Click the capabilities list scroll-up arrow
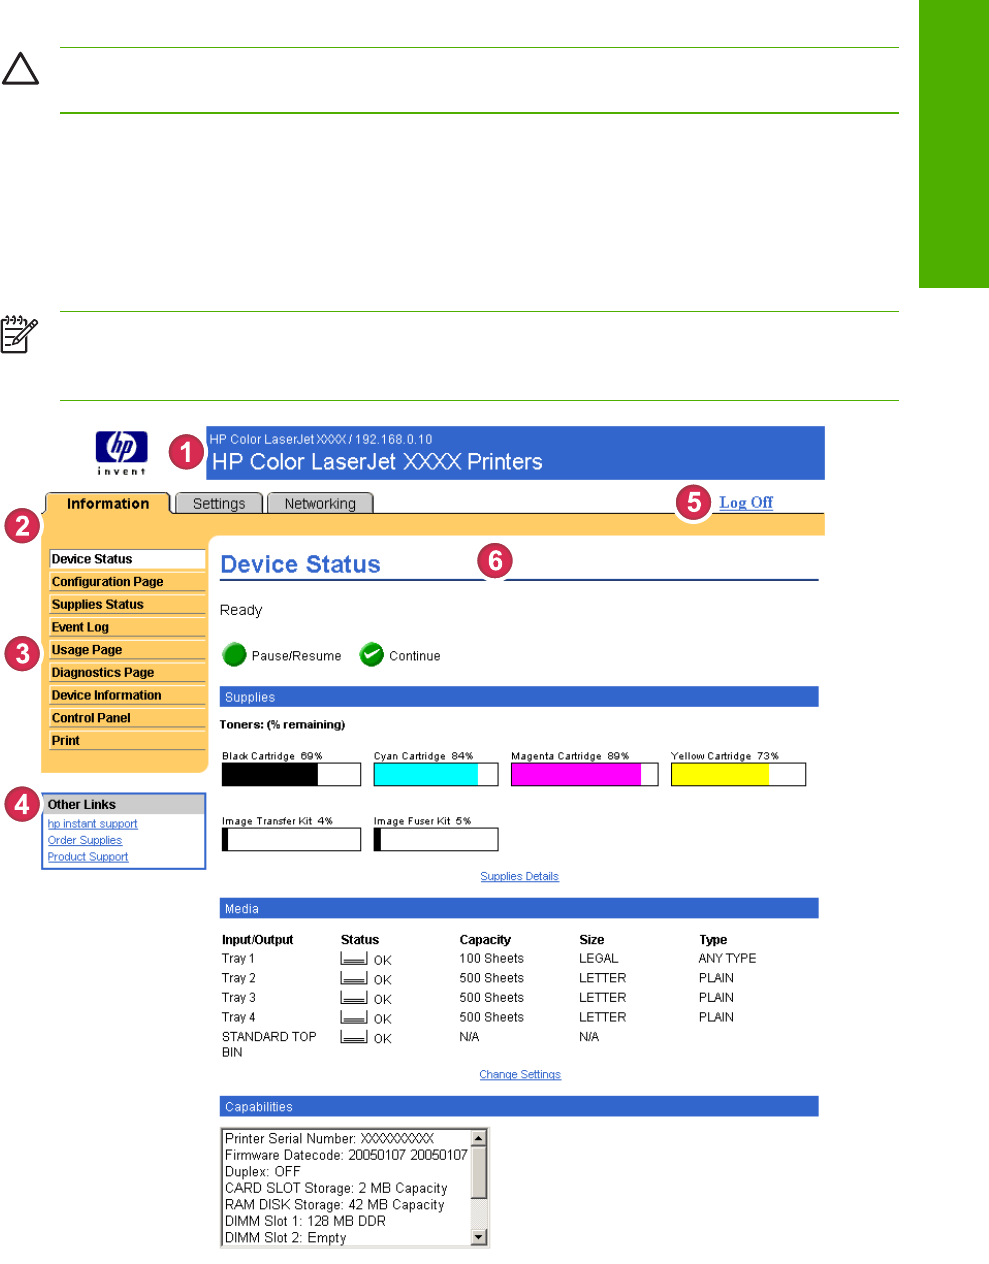 [479, 1138]
